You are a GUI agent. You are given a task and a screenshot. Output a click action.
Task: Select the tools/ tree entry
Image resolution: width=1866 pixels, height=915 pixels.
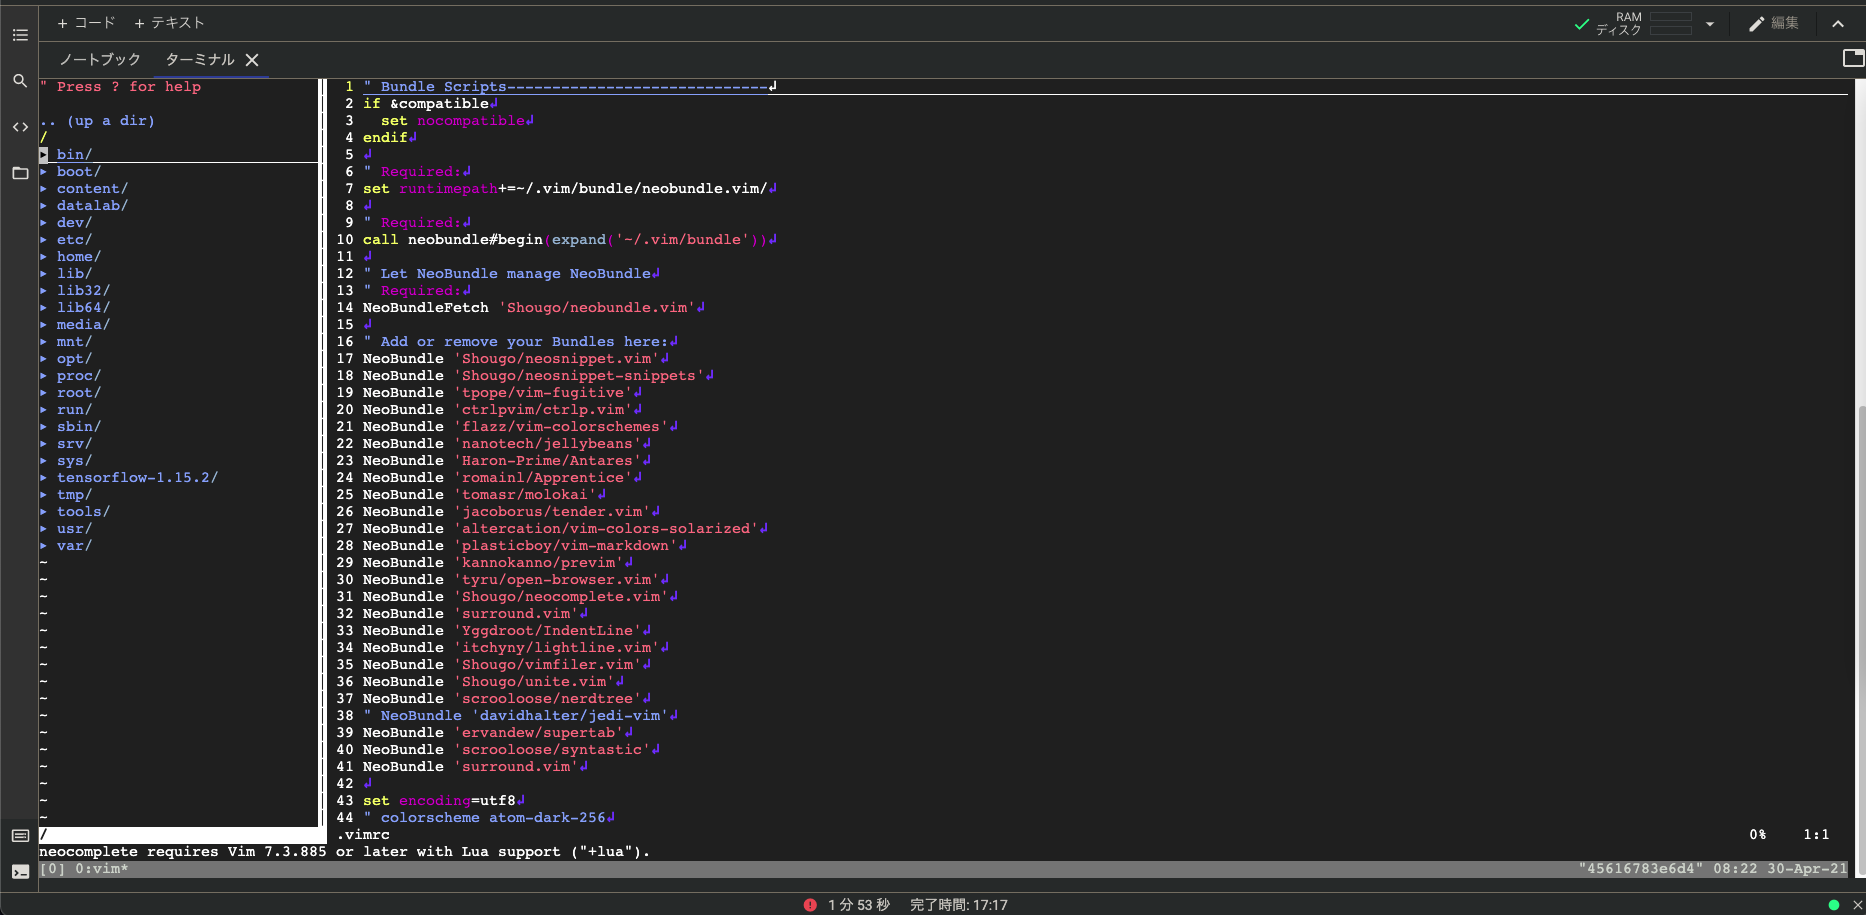pos(83,512)
